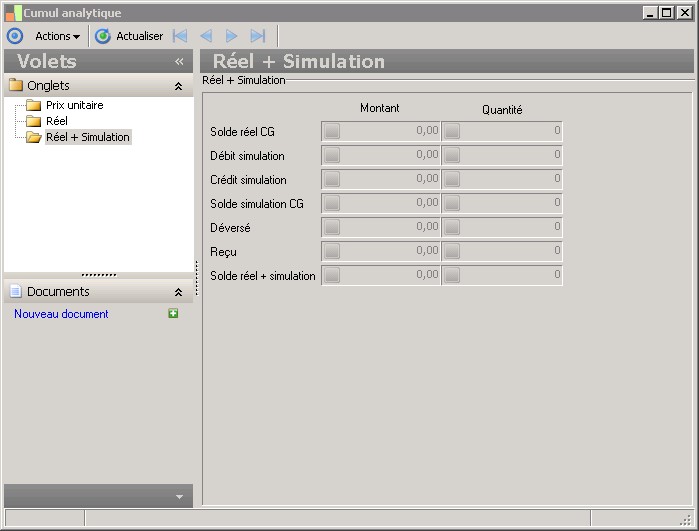Click the Déversé Quantité field

tap(502, 227)
